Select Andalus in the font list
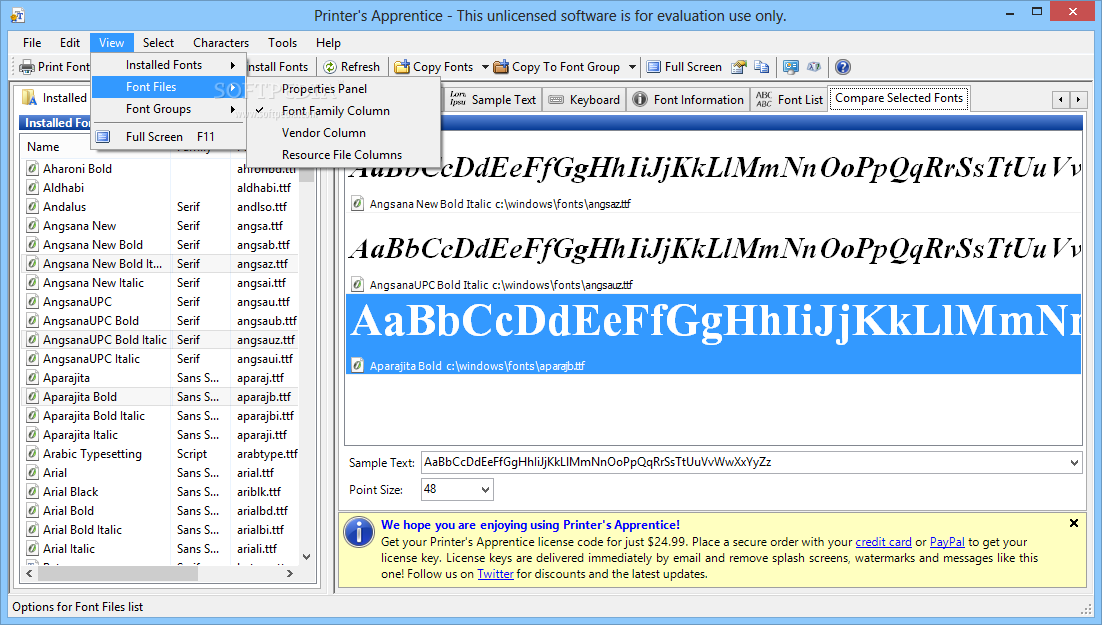Image resolution: width=1102 pixels, height=625 pixels. click(x=65, y=207)
